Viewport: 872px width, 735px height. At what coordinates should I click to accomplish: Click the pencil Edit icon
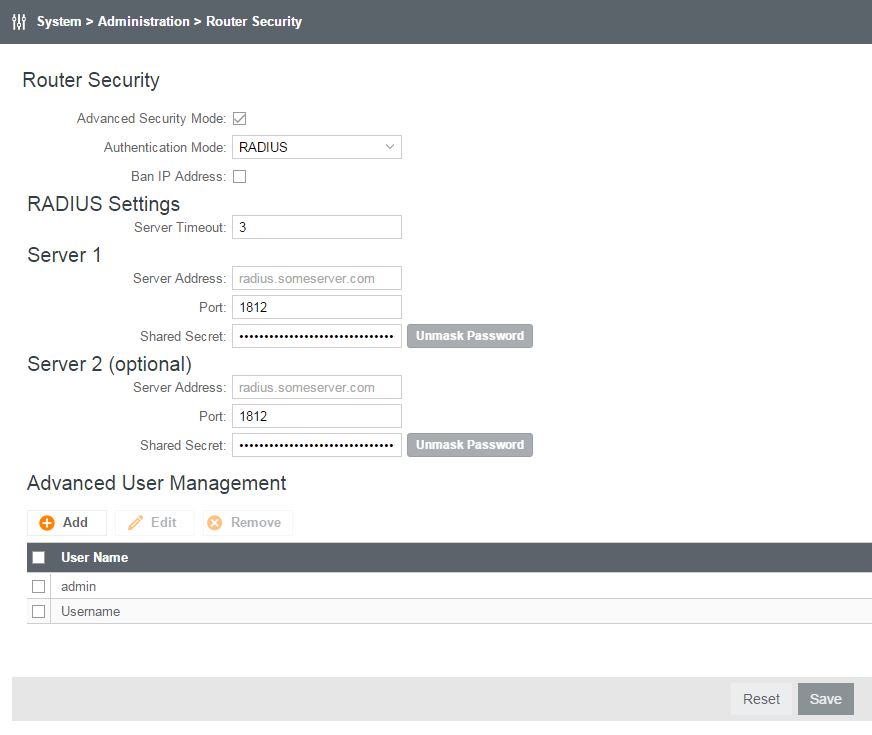coord(135,523)
